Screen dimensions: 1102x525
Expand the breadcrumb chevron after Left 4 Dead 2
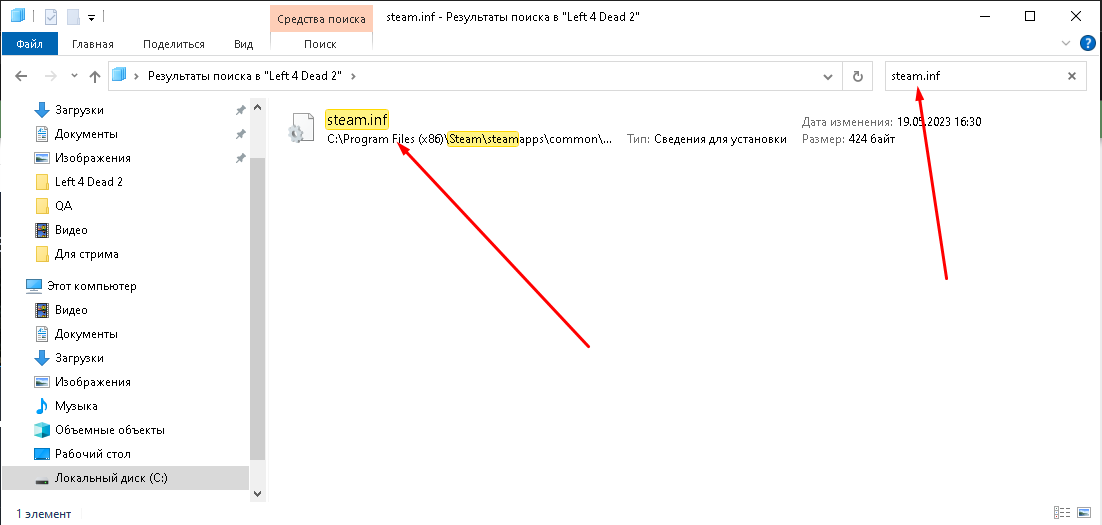pyautogui.click(x=353, y=76)
